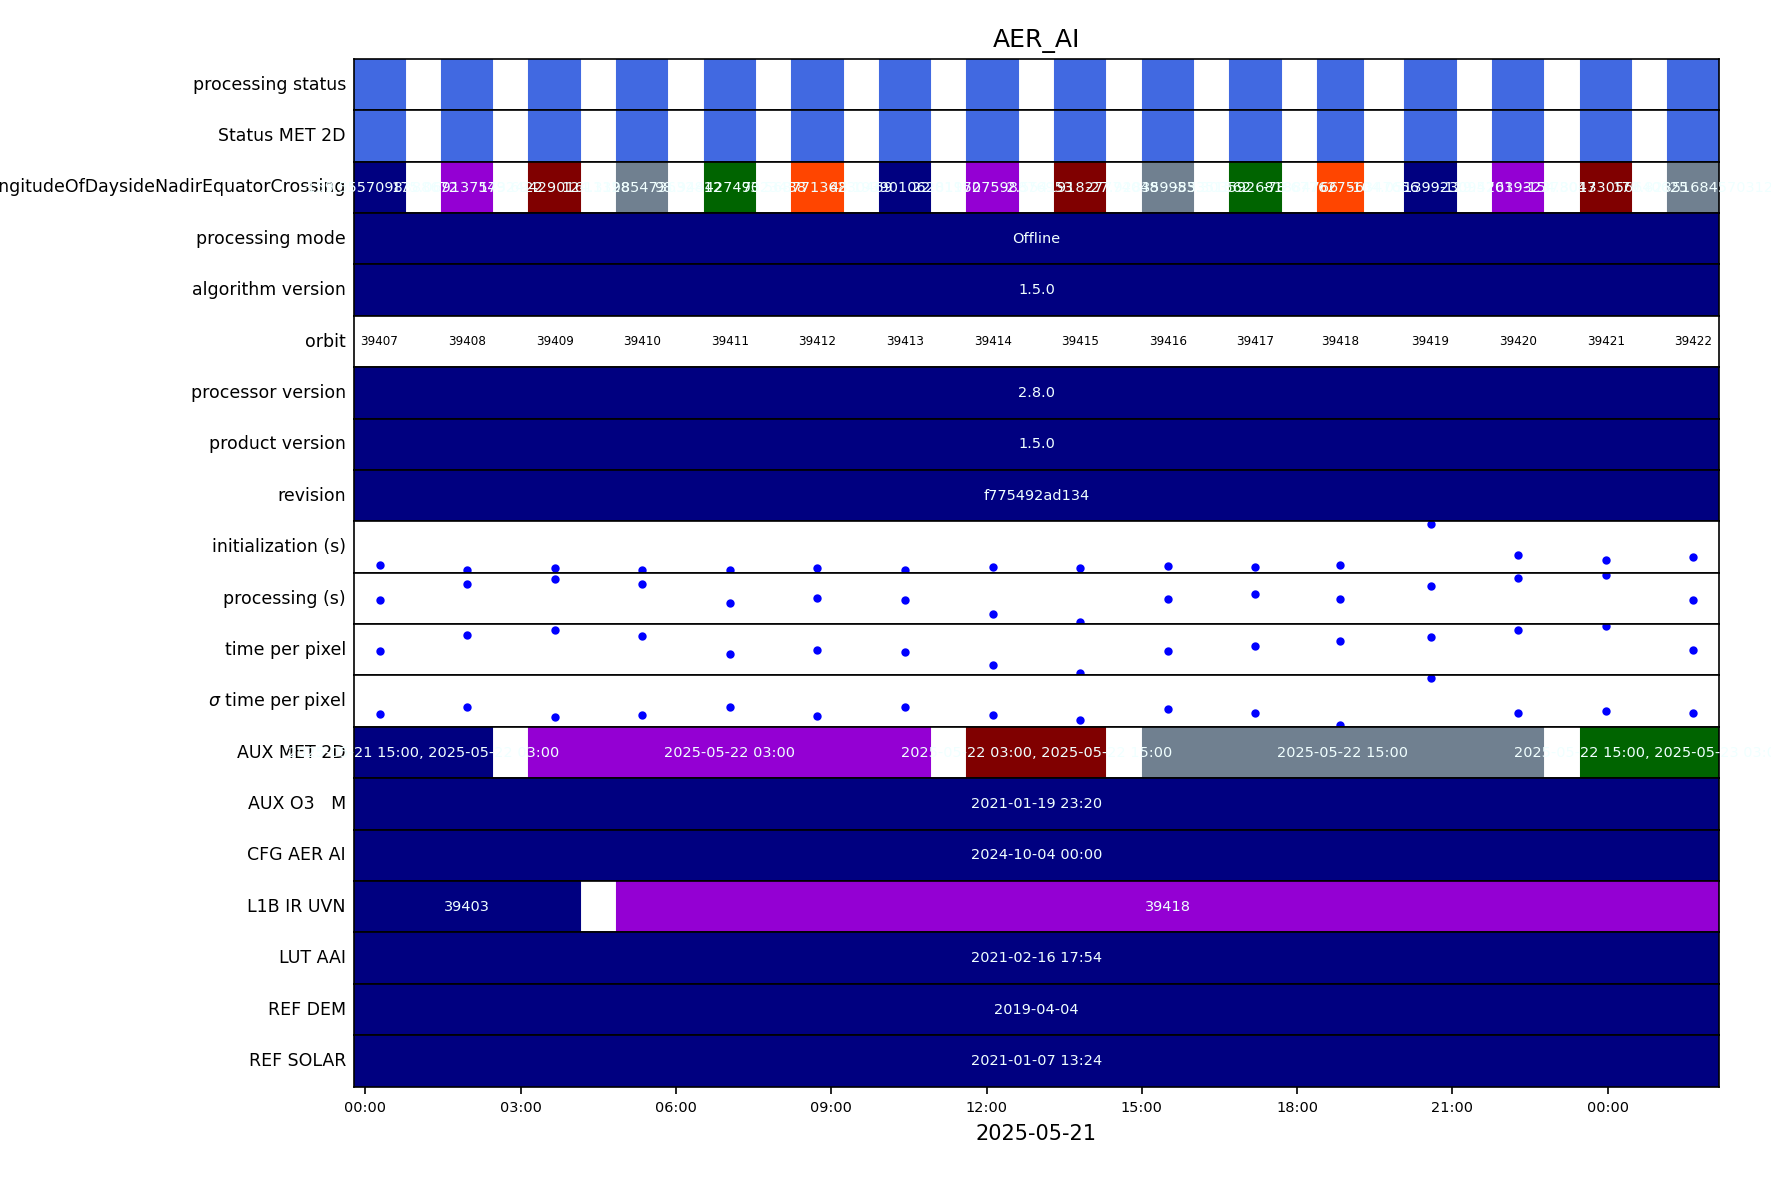Select the revision f775492ad134 label
The height and width of the screenshot is (1181, 1771).
(1035, 495)
